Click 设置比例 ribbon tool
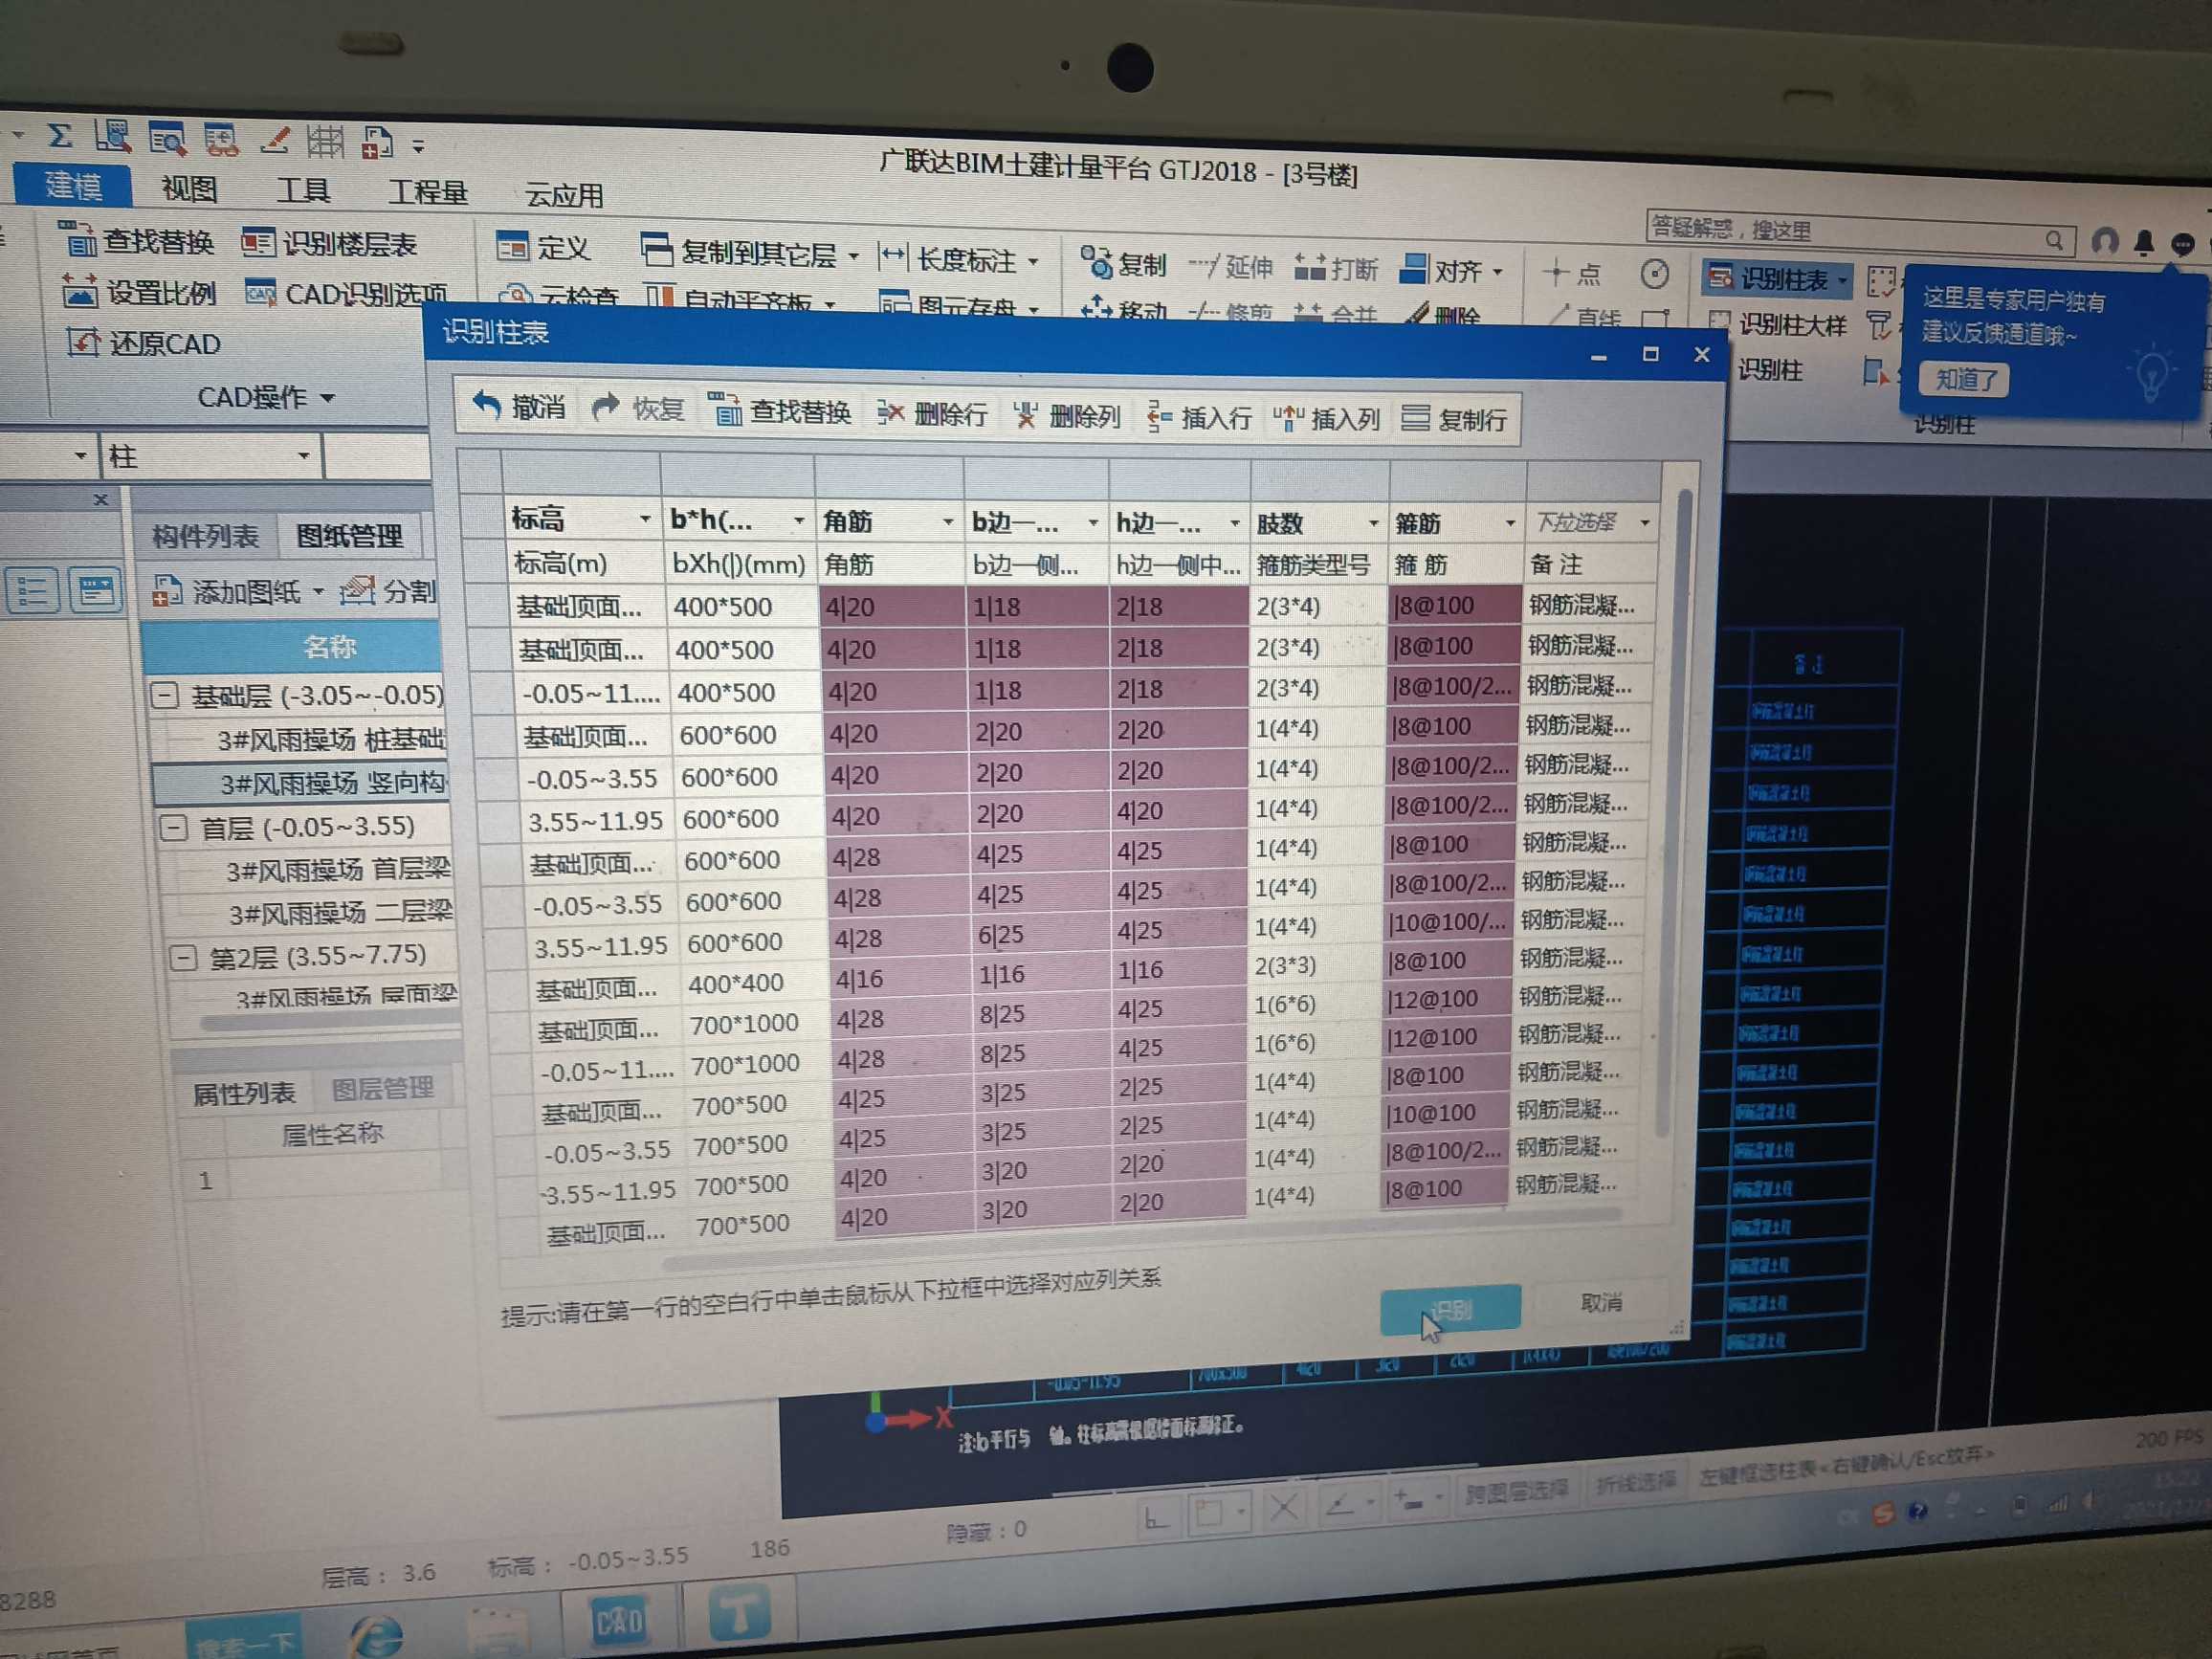Screen dimensions: 2212x1659 (x=140, y=292)
